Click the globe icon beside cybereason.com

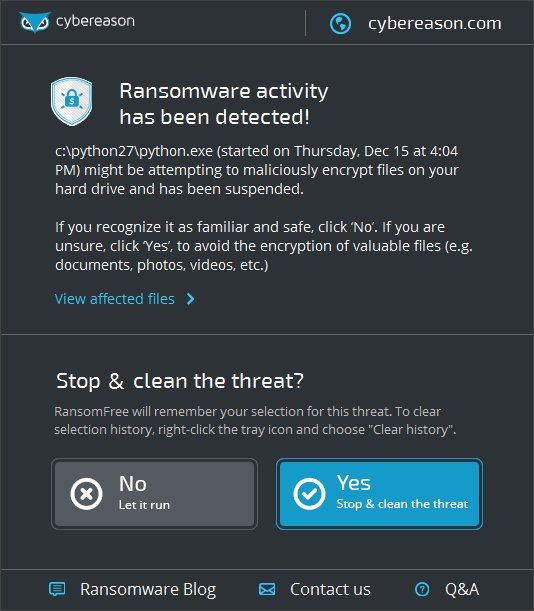(340, 24)
